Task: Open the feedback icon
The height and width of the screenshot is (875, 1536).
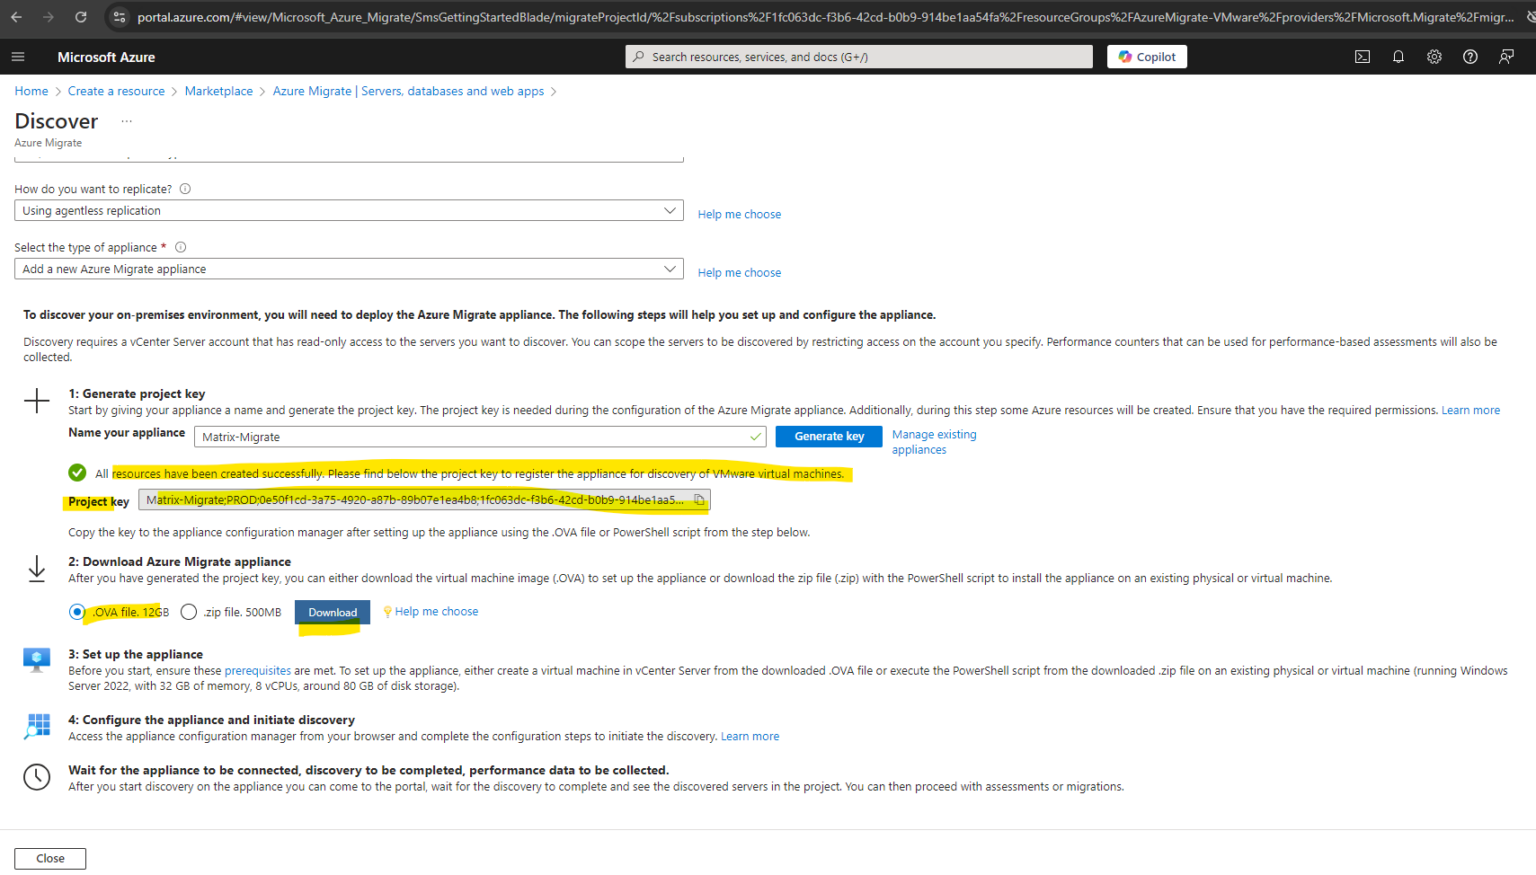Action: pyautogui.click(x=1506, y=57)
